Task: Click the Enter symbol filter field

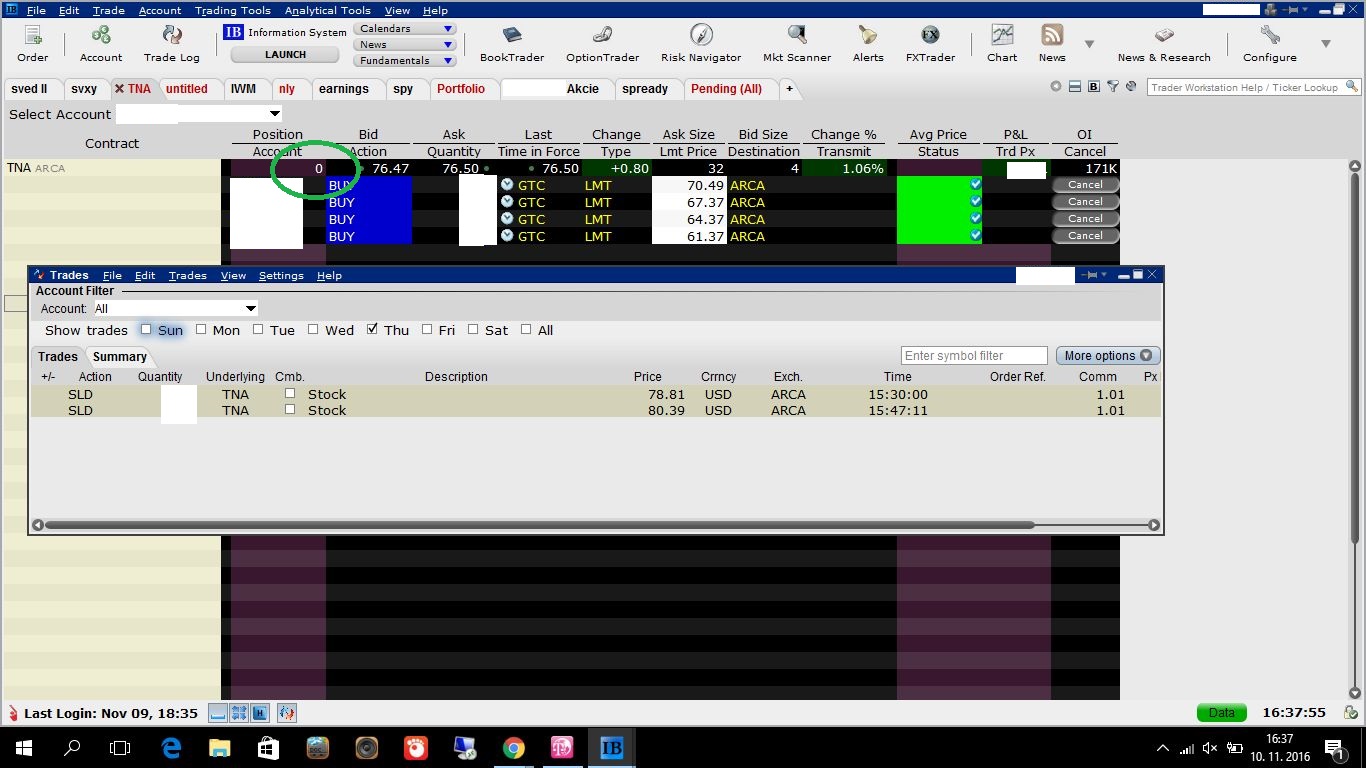Action: [x=975, y=356]
